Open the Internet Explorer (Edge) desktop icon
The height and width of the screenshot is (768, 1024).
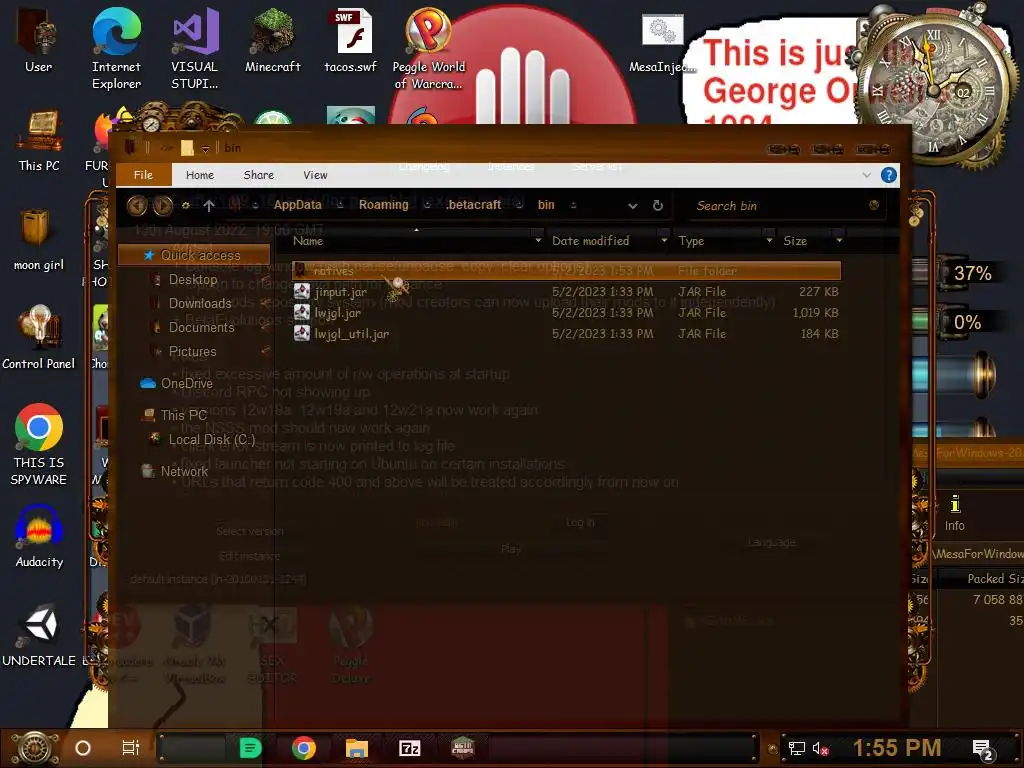click(x=116, y=47)
